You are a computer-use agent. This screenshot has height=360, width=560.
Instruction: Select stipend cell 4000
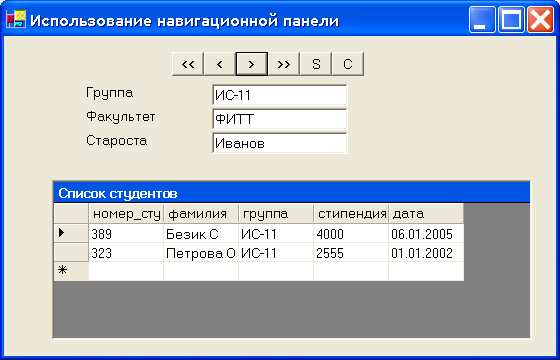coord(351,234)
